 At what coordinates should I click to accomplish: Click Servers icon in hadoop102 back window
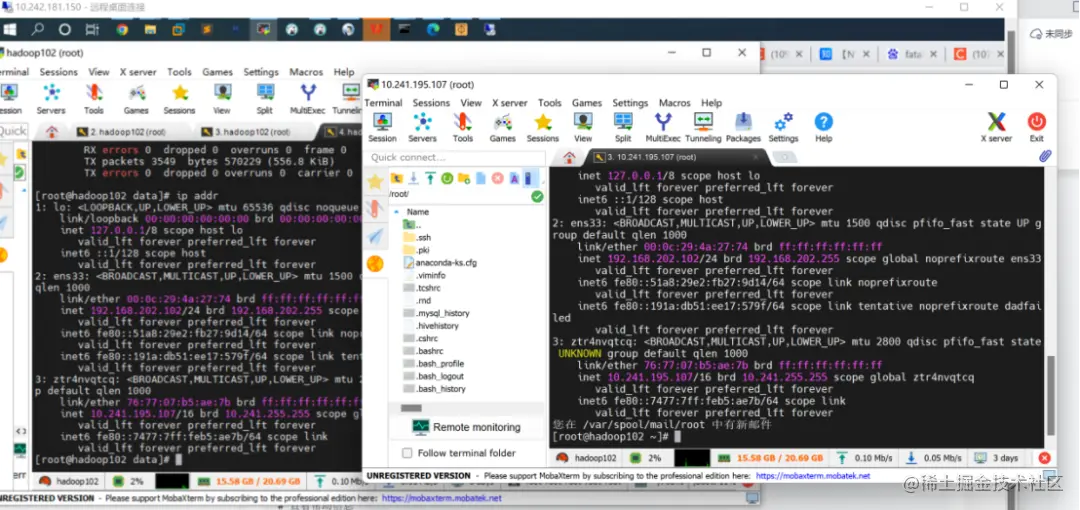point(50,98)
